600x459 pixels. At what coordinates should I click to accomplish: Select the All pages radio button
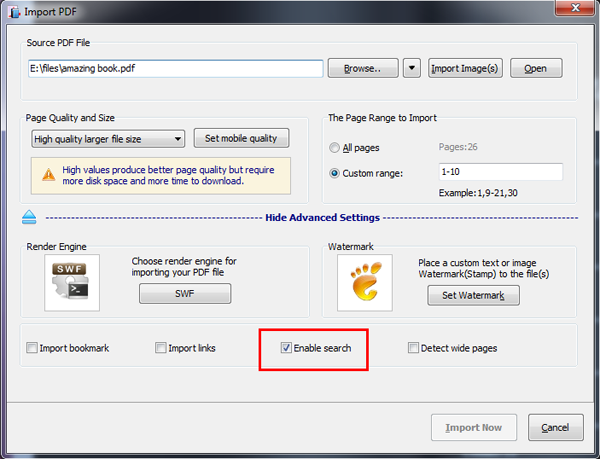click(x=334, y=148)
